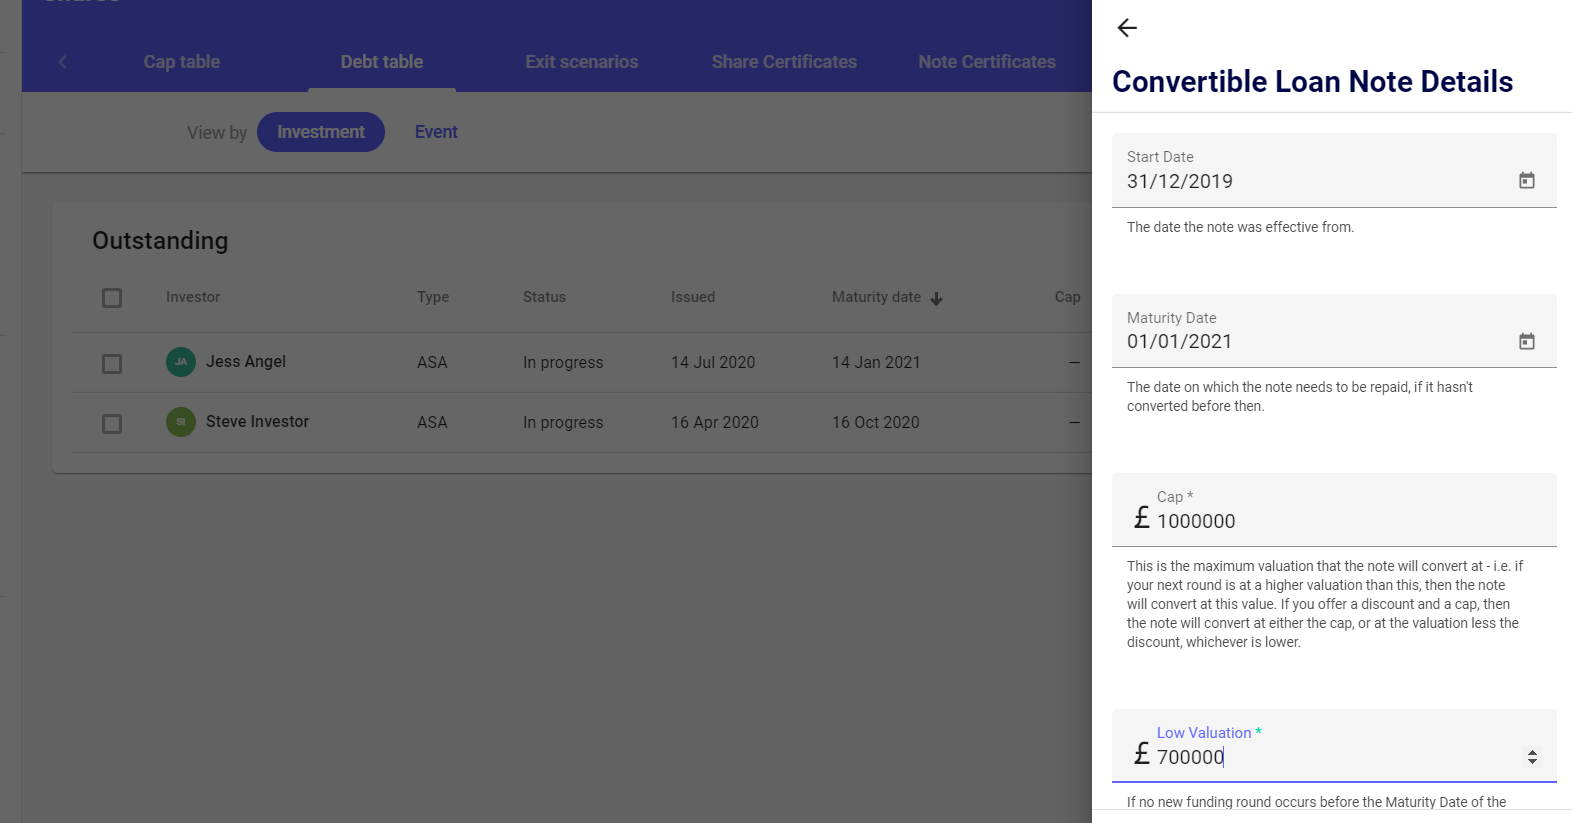Click Steve Investor's SI avatar
Screen dimensions: 1572x823
tap(181, 422)
